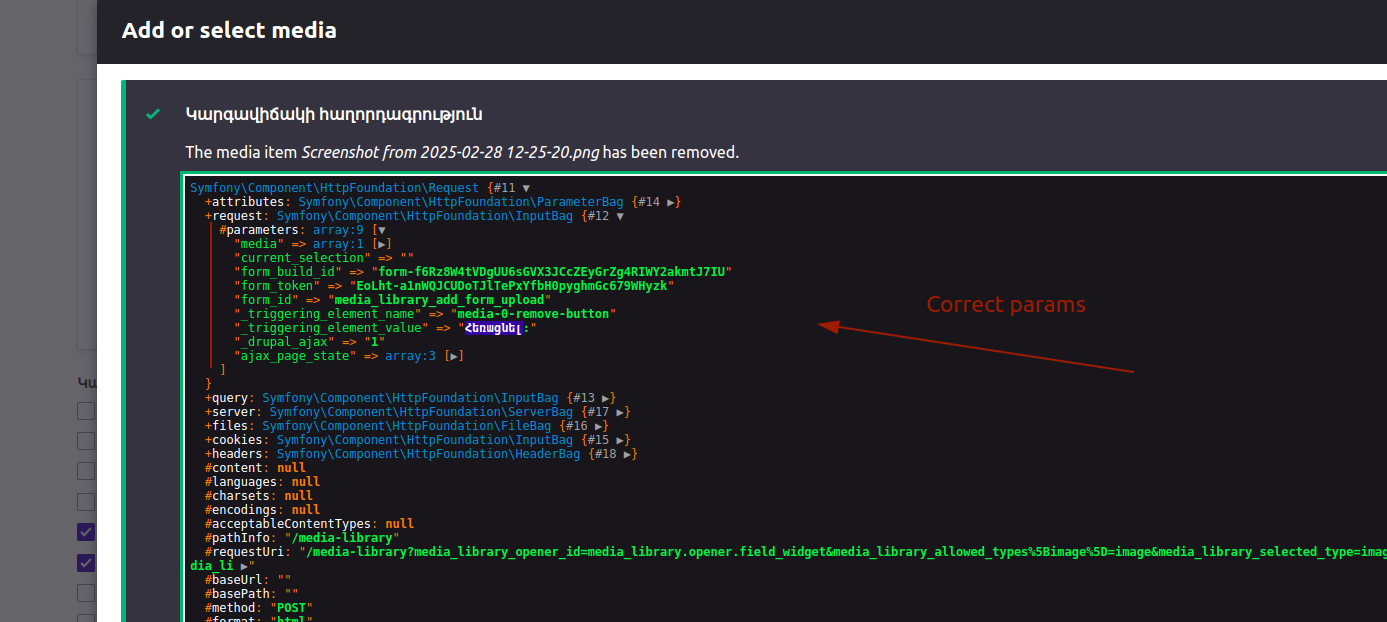Collapse the Request {#11 object dump
The width and height of the screenshot is (1387, 622).
526,188
